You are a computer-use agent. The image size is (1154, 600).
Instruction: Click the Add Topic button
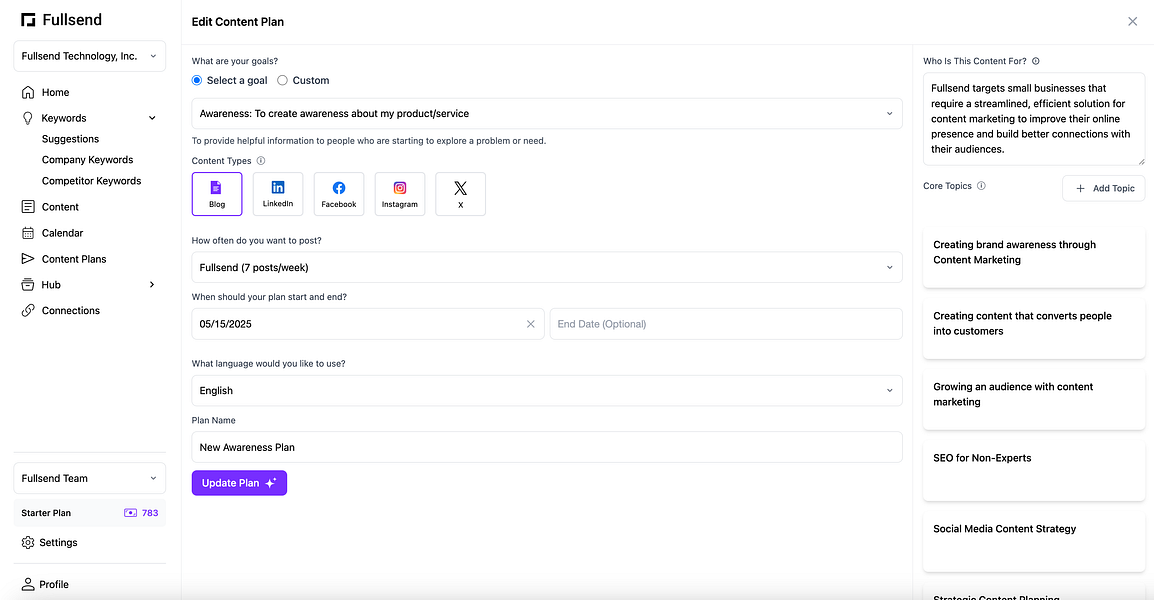[1104, 188]
